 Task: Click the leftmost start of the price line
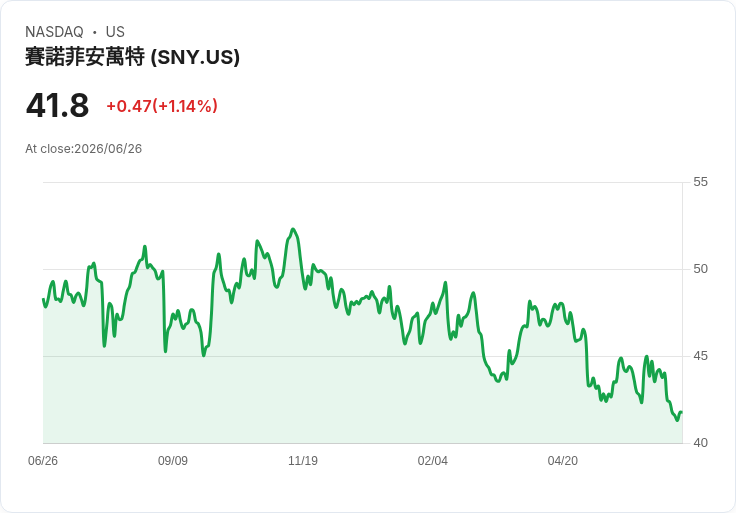[43, 299]
